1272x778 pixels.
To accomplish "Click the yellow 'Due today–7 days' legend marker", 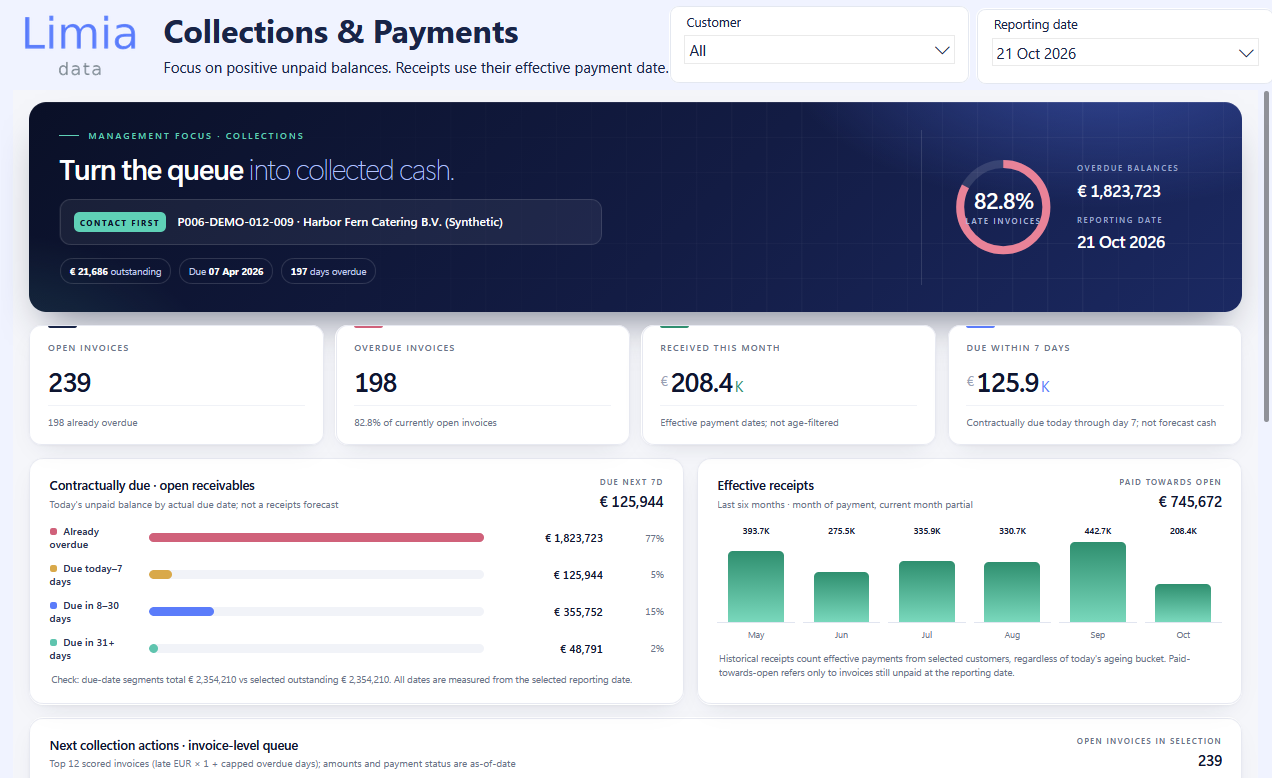I will [53, 568].
